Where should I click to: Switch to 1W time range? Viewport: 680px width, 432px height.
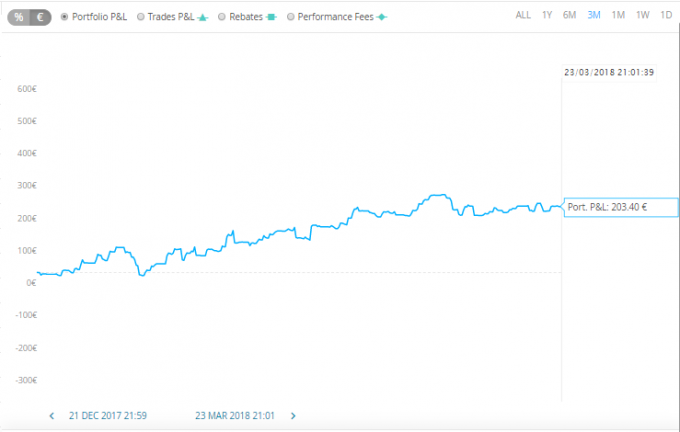[x=643, y=15]
